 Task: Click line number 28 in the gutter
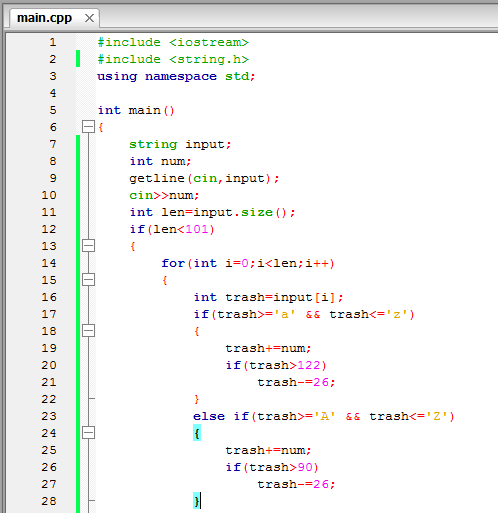tap(49, 501)
